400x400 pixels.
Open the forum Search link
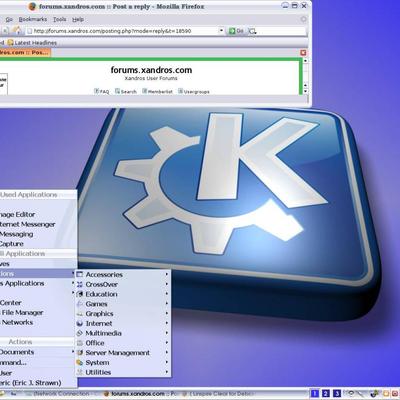[x=126, y=91]
